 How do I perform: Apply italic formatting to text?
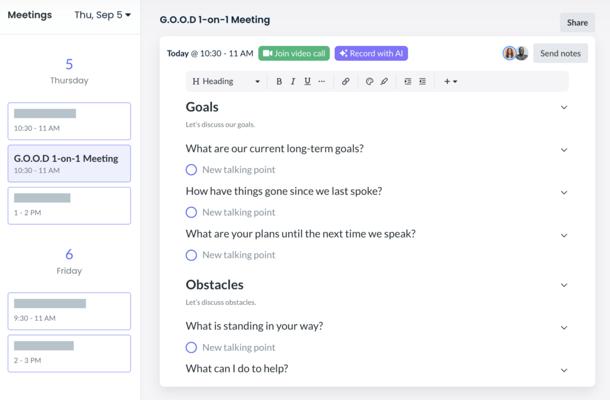[293, 81]
